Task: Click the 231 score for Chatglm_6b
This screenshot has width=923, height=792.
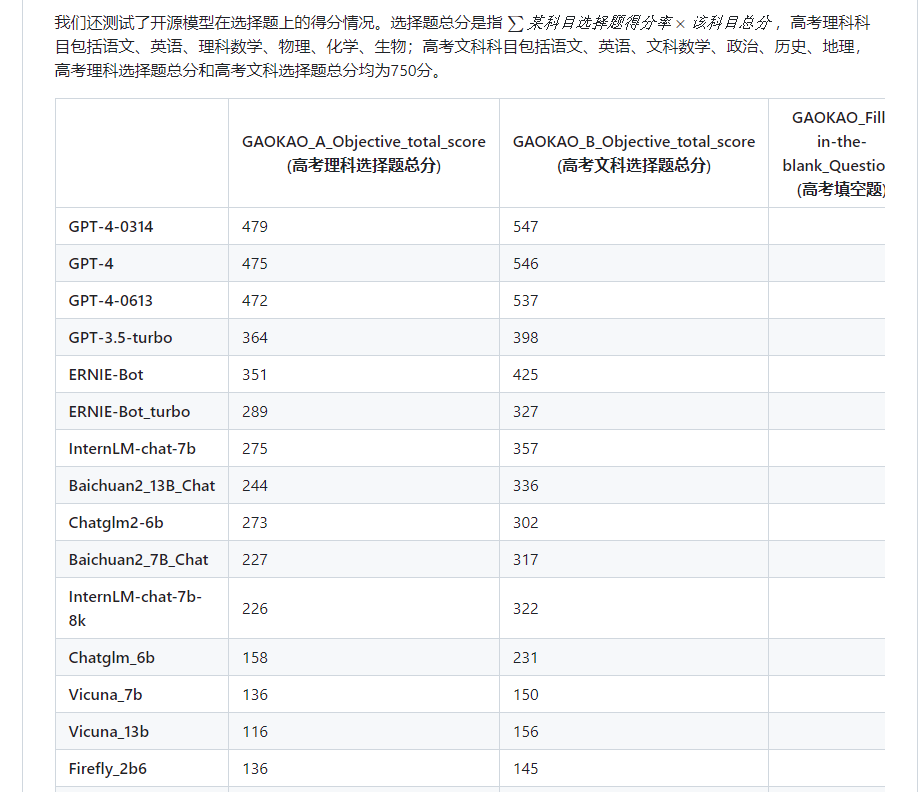Action: [526, 658]
